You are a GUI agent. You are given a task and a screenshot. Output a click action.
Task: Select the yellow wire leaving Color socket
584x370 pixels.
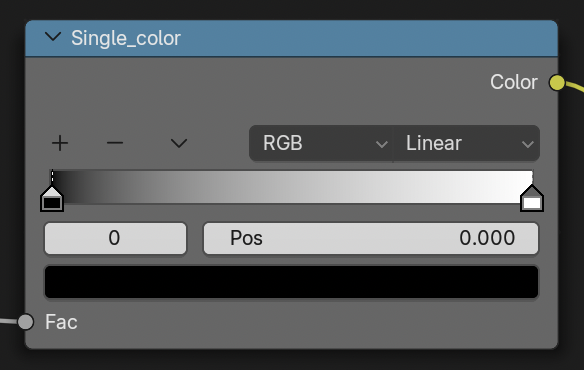pos(575,87)
